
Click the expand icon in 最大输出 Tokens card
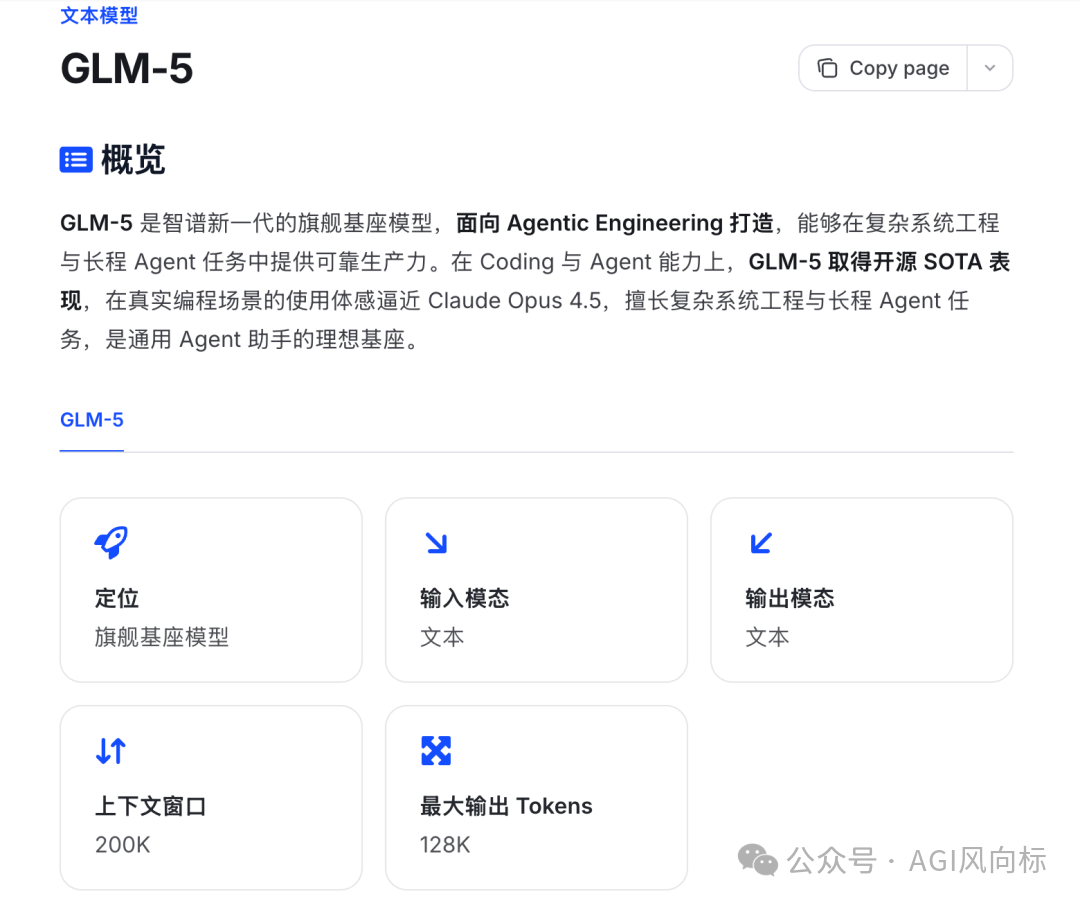pos(436,751)
